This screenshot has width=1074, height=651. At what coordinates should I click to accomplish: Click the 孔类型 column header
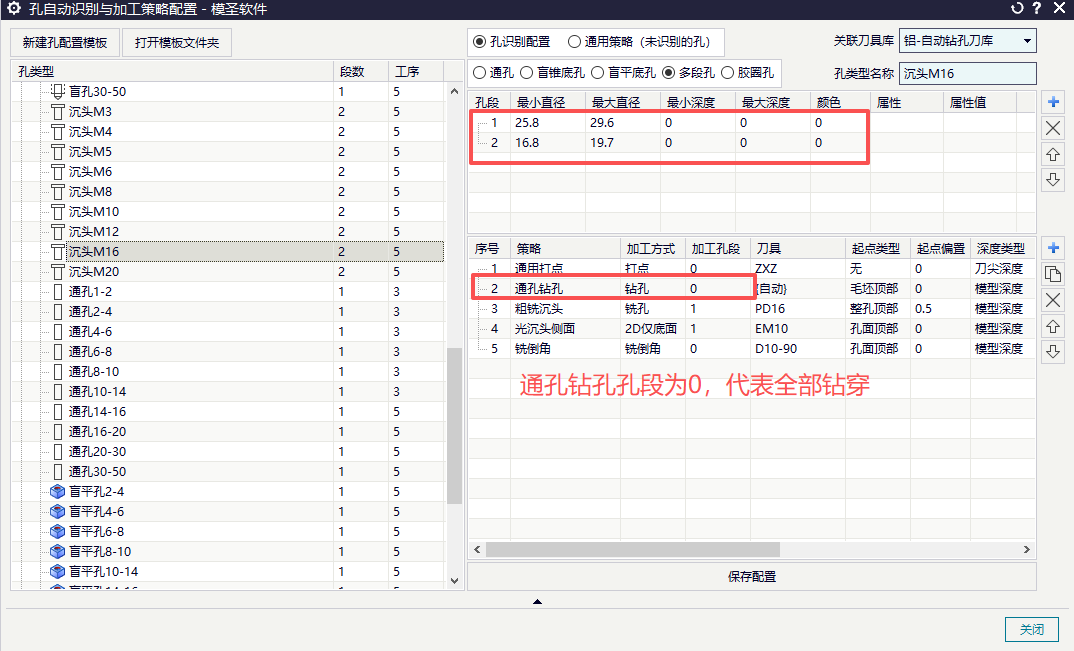[173, 71]
